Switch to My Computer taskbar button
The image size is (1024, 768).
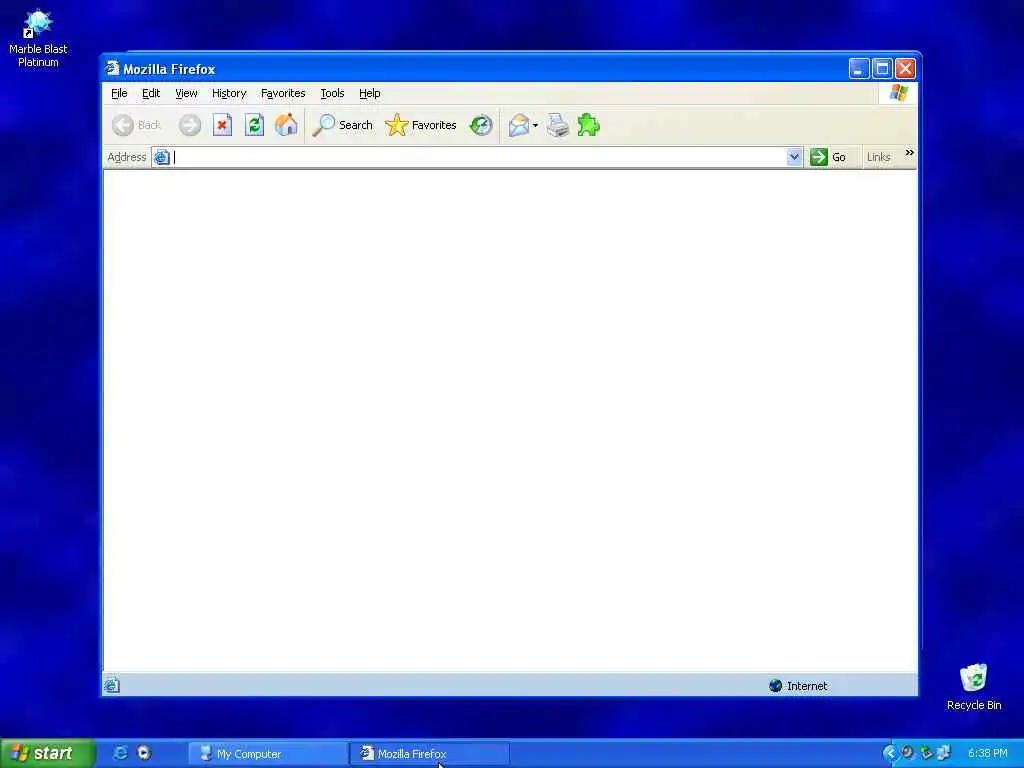point(268,754)
